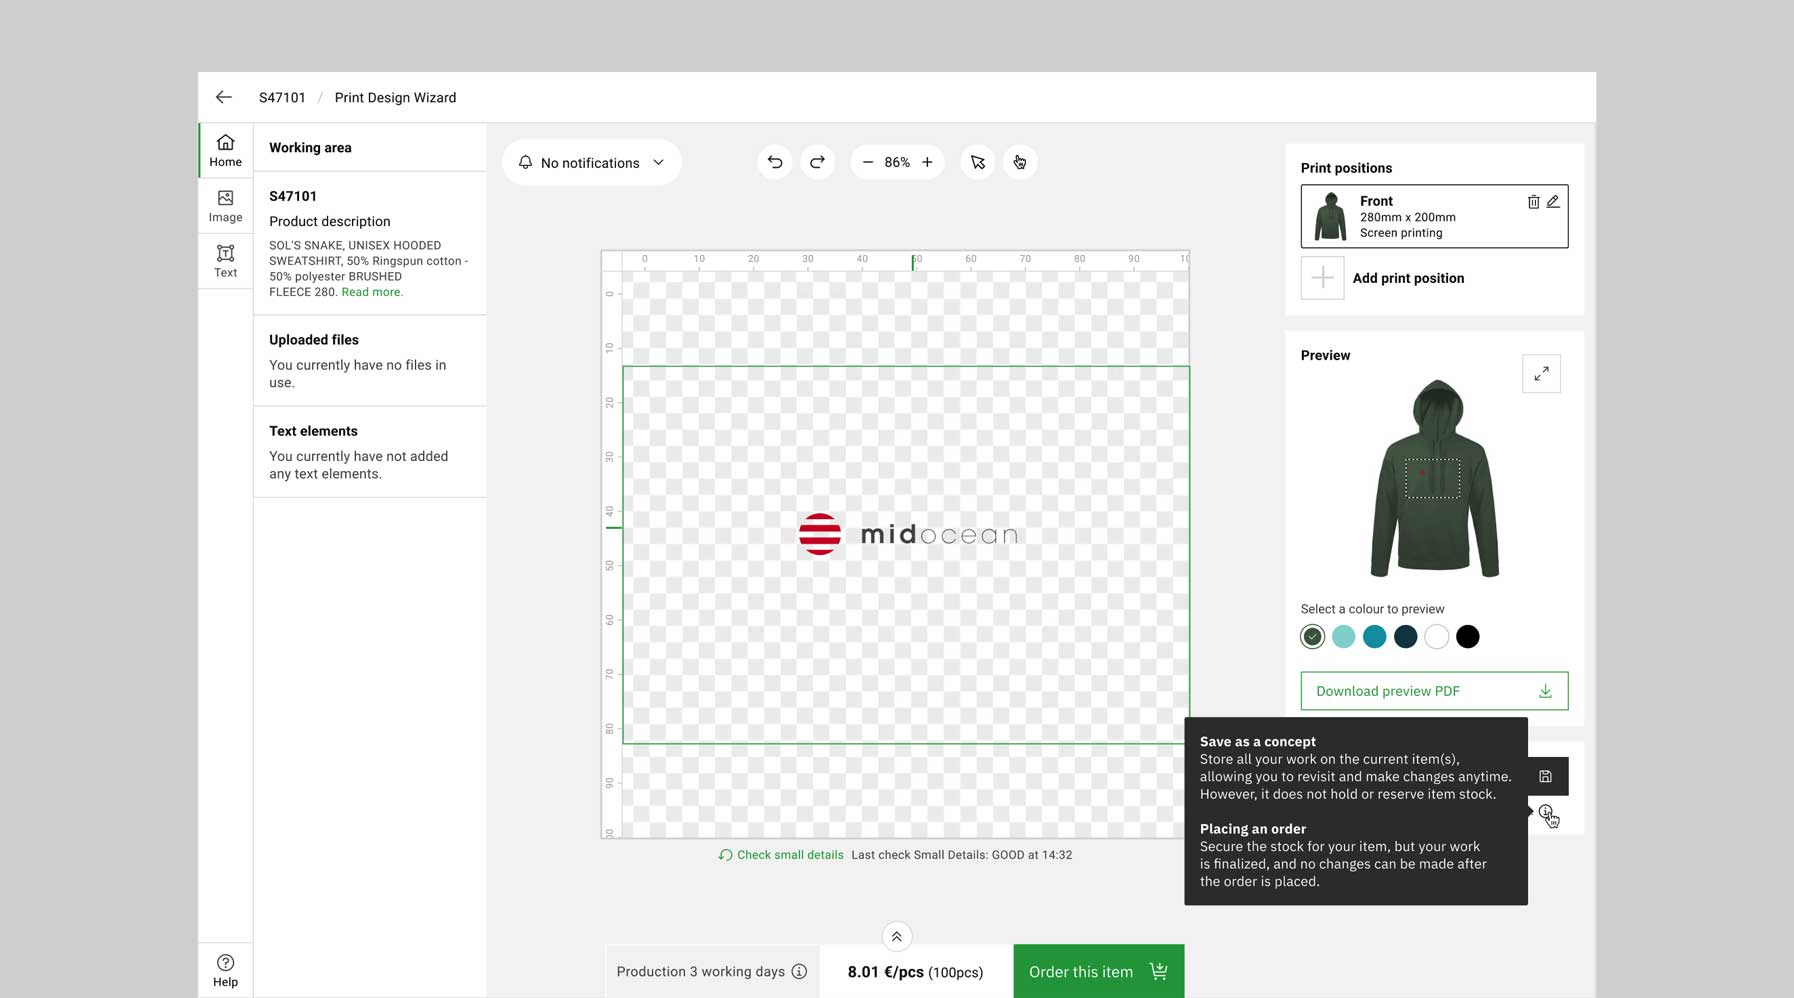Open the Home sidebar tab
The image size is (1794, 998).
click(x=226, y=151)
